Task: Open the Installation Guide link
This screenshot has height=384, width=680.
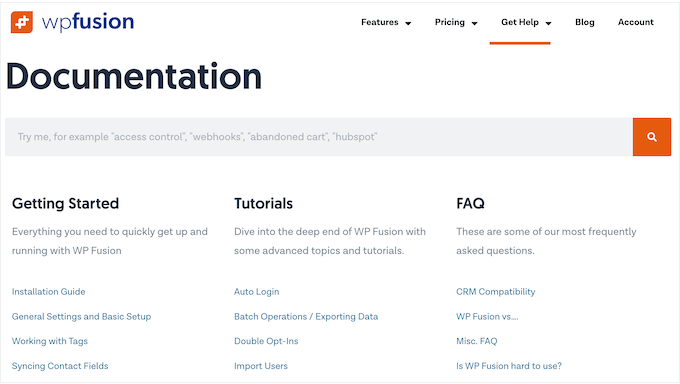Action: click(49, 292)
